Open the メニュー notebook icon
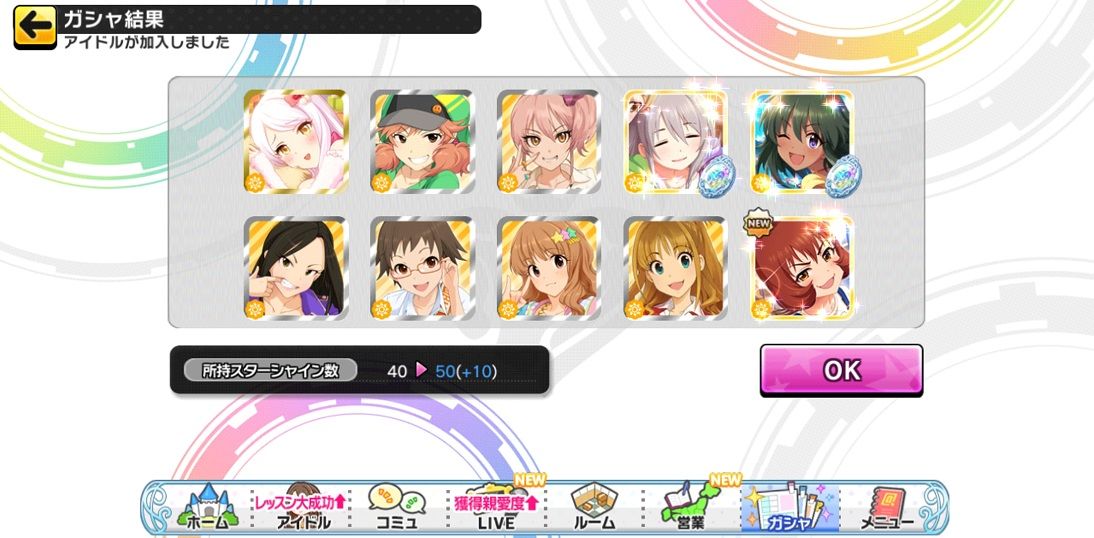Screen dimensions: 1094x538 point(885,507)
